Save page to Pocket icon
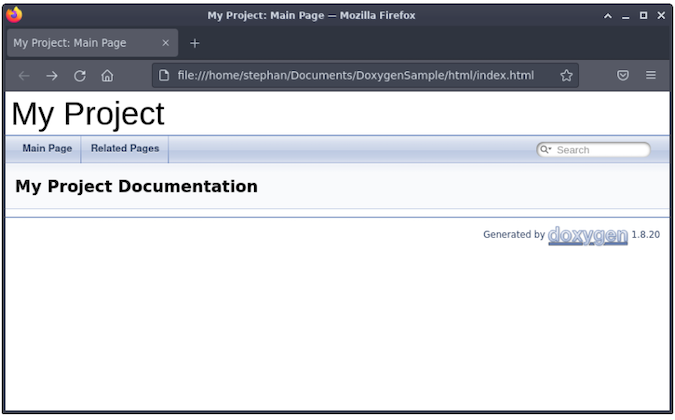675x420 pixels. pyautogui.click(x=623, y=75)
